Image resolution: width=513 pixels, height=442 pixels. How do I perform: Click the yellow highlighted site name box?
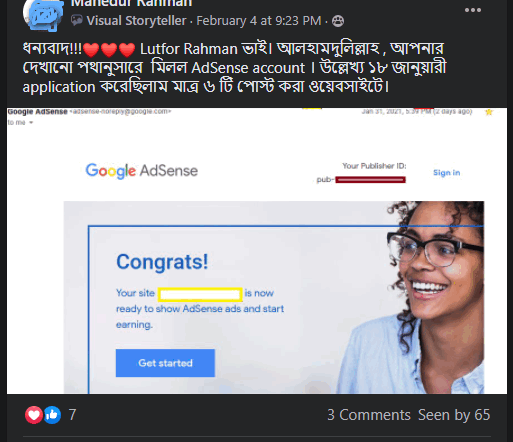[200, 294]
